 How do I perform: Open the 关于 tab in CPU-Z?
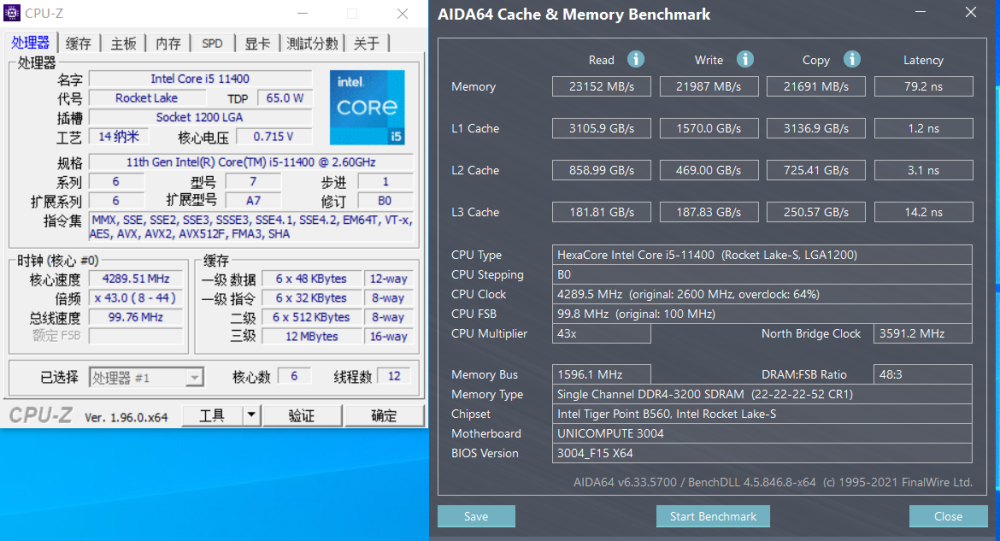pyautogui.click(x=367, y=43)
